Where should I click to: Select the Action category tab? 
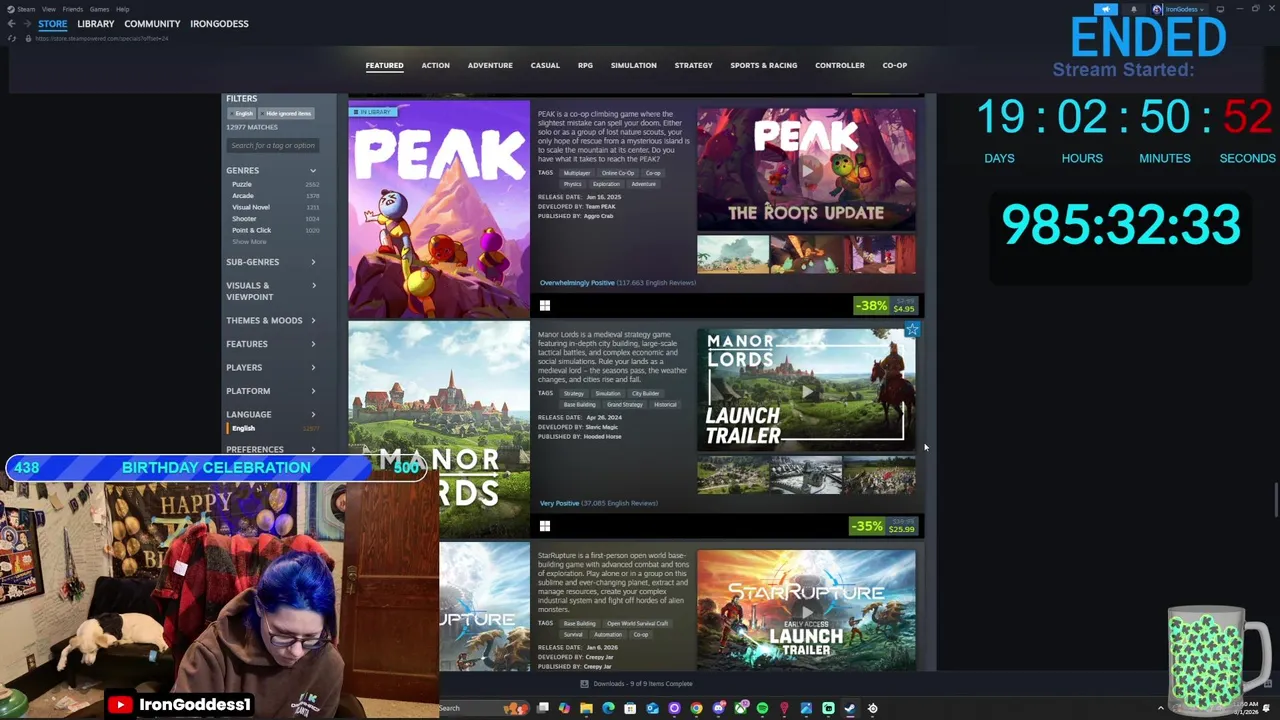(x=435, y=66)
